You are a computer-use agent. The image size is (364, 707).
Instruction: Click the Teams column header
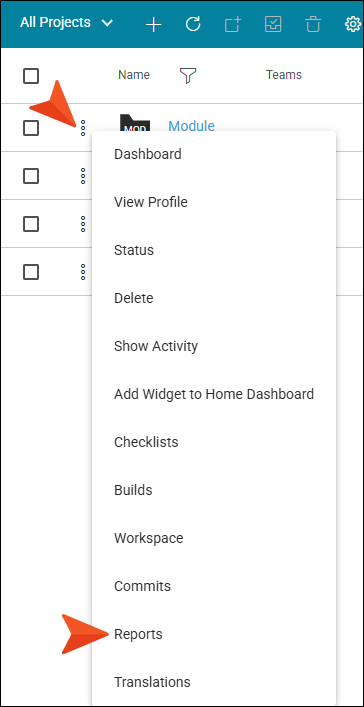point(284,75)
